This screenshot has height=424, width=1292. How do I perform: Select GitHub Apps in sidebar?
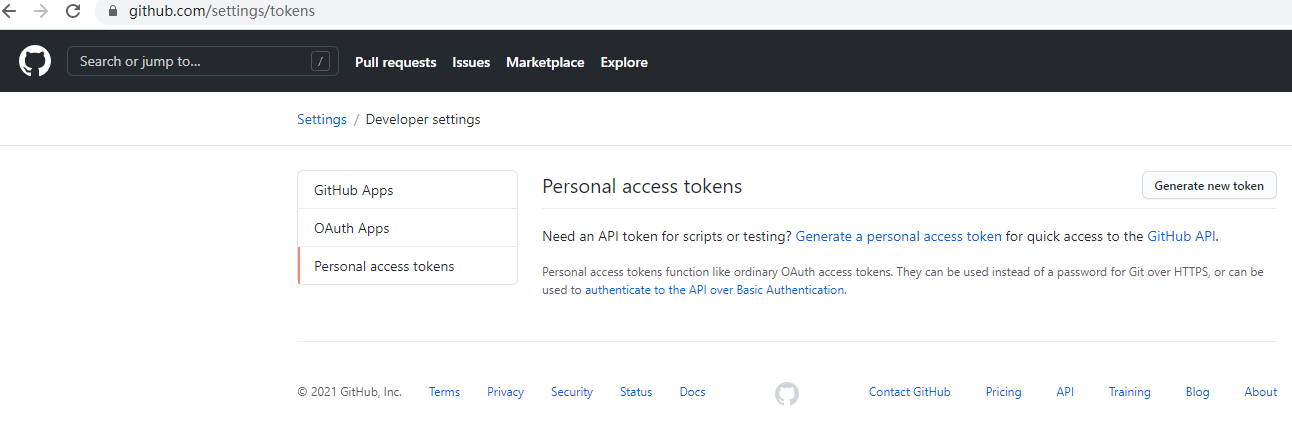click(408, 190)
